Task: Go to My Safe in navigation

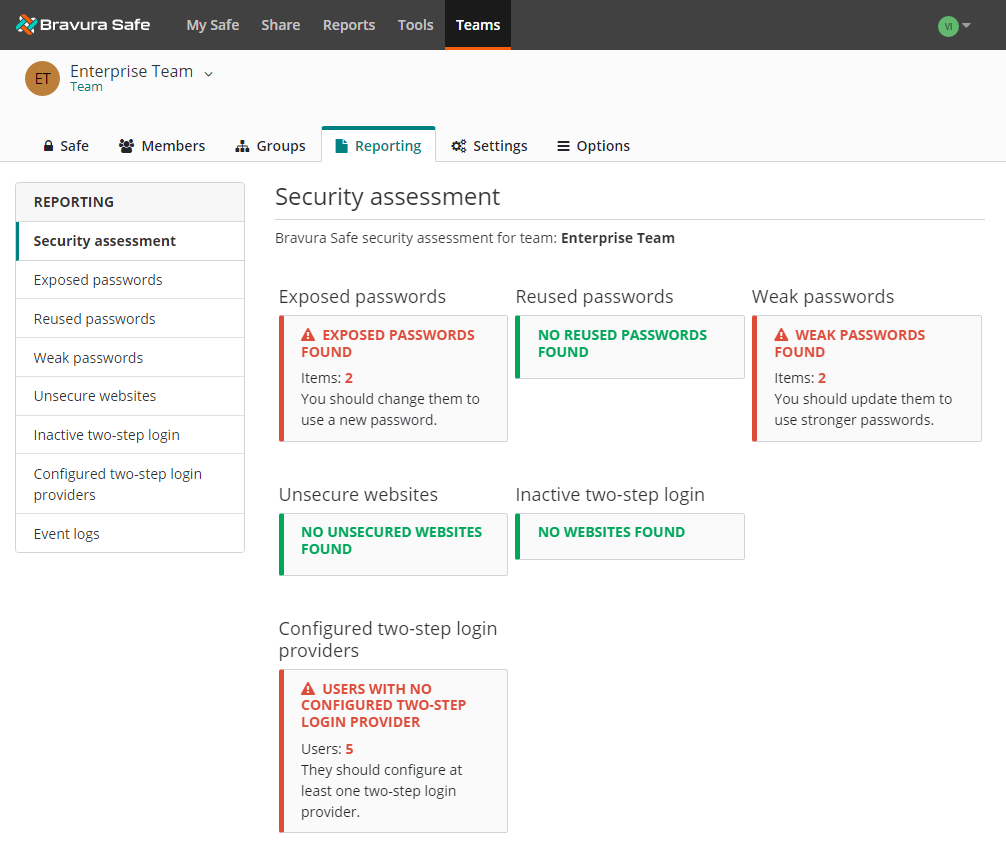Action: click(212, 25)
